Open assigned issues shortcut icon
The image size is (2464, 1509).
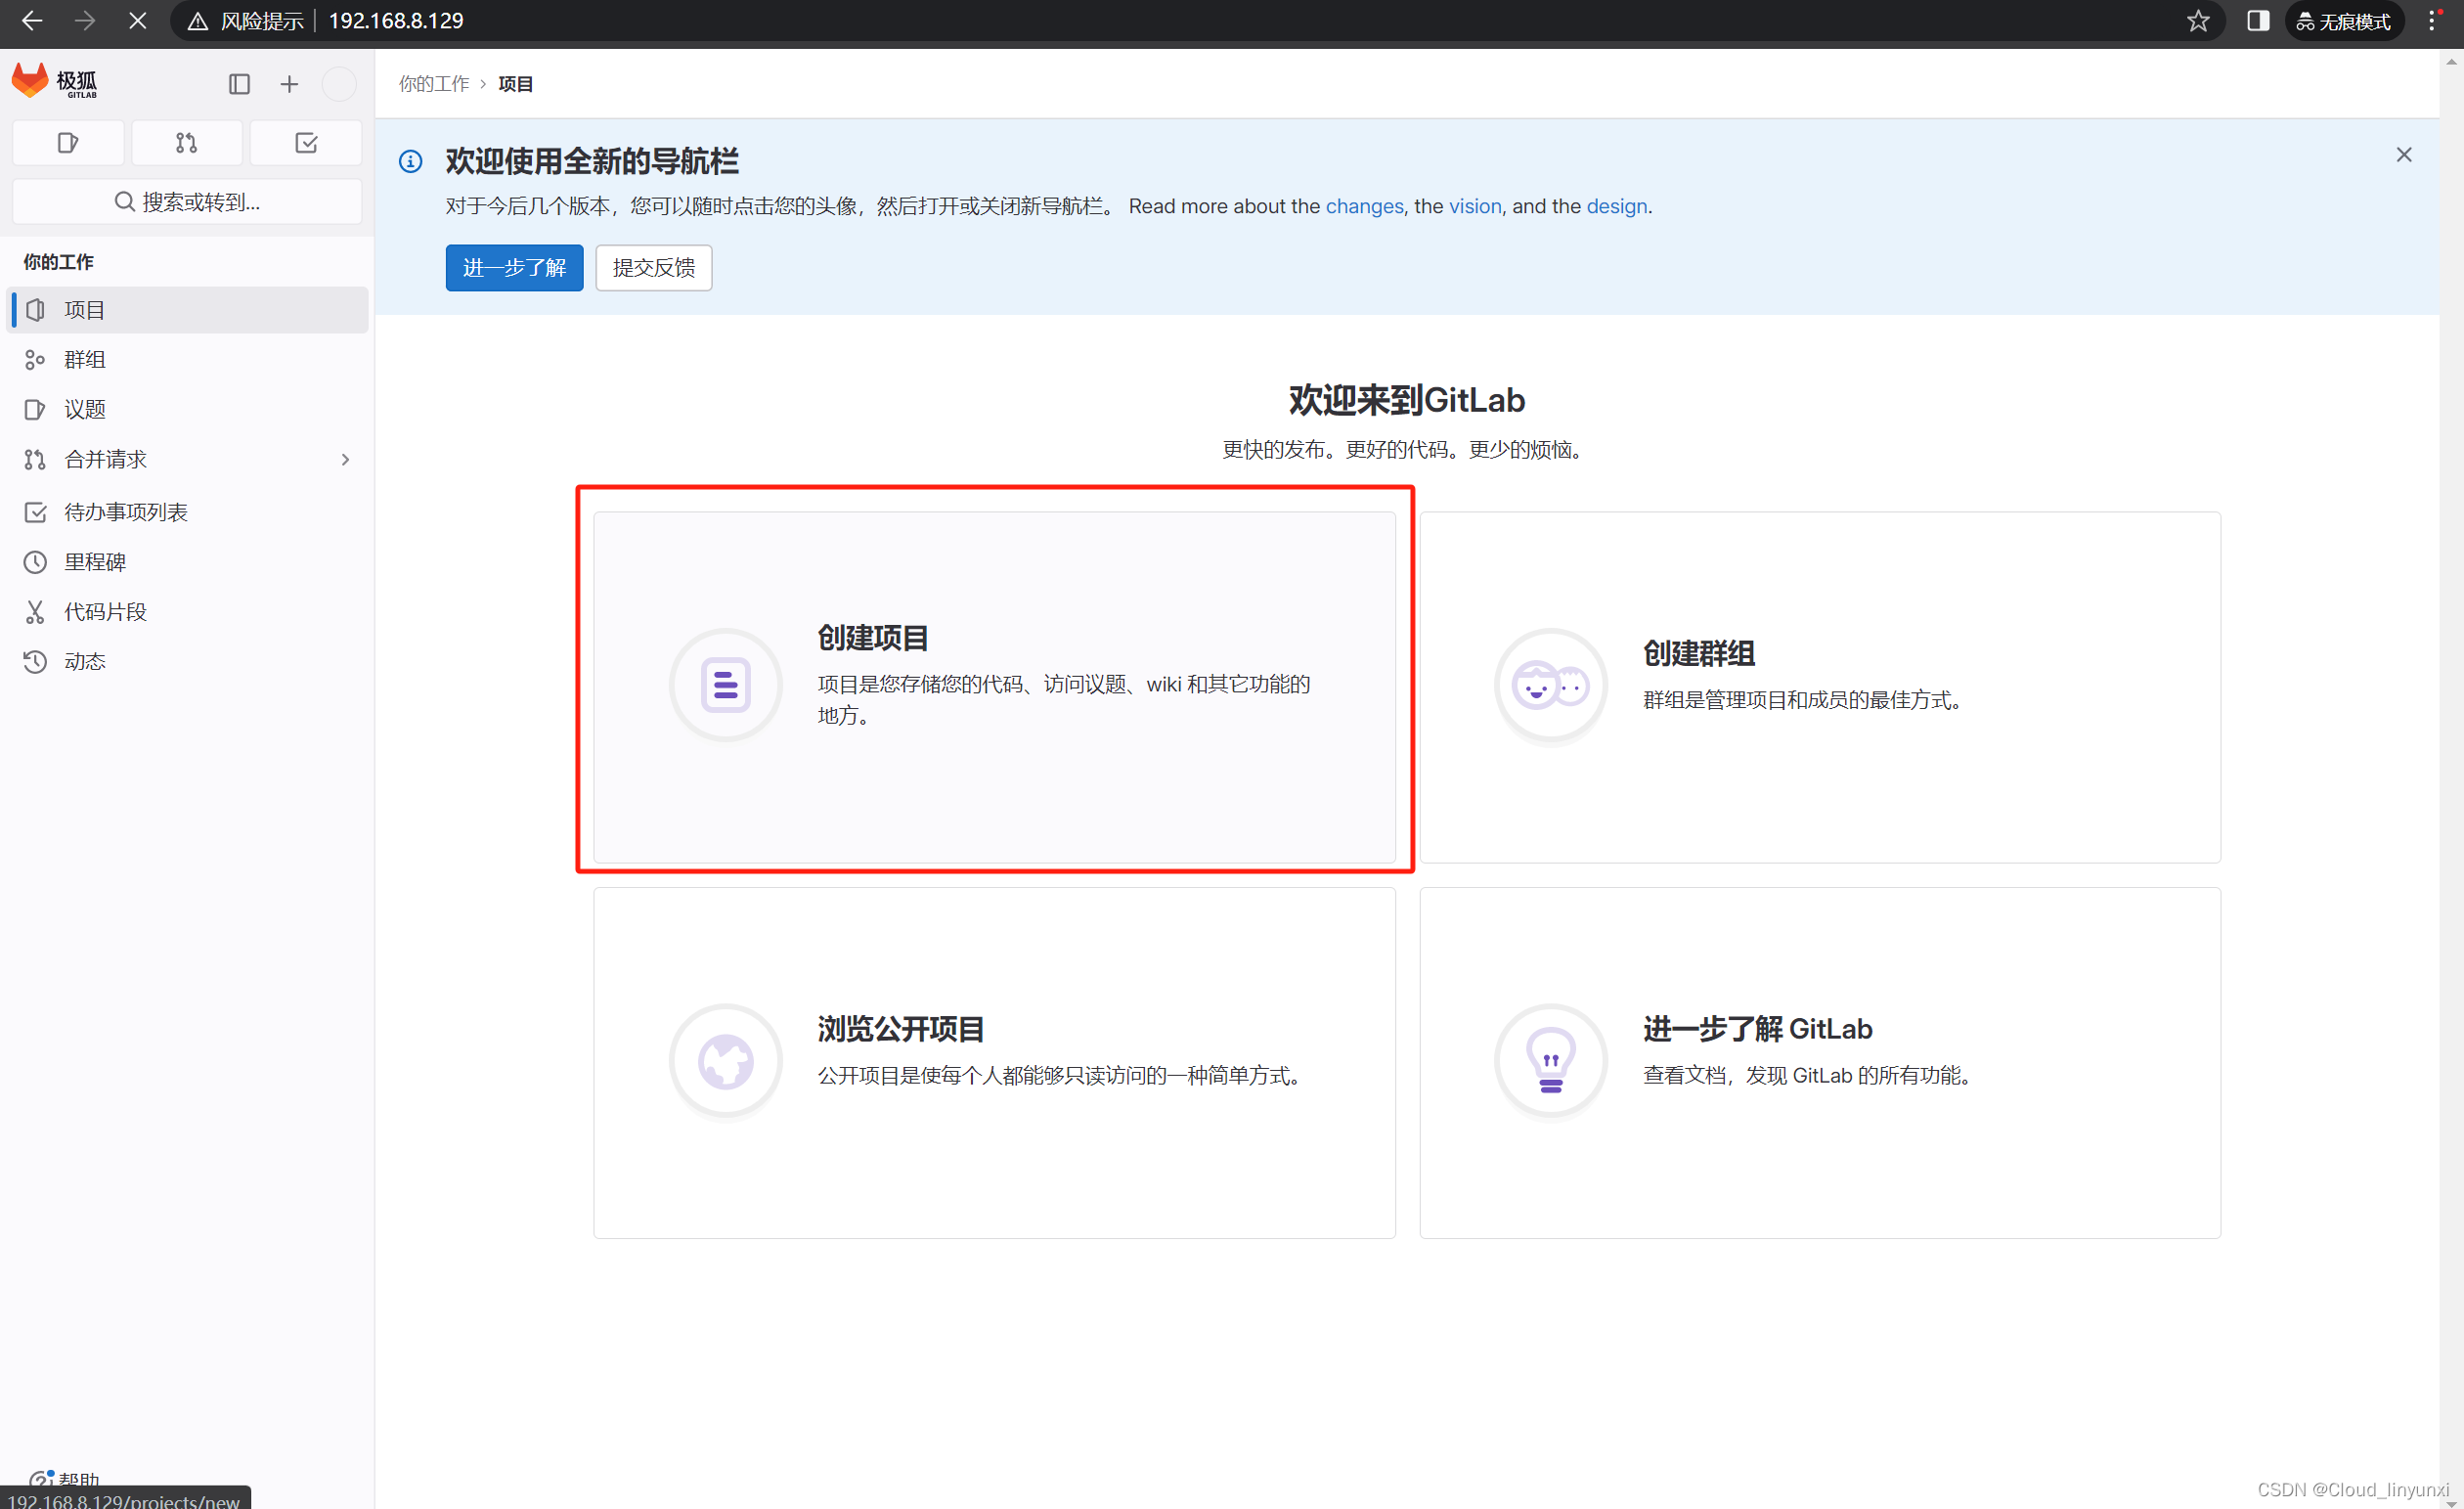68,143
